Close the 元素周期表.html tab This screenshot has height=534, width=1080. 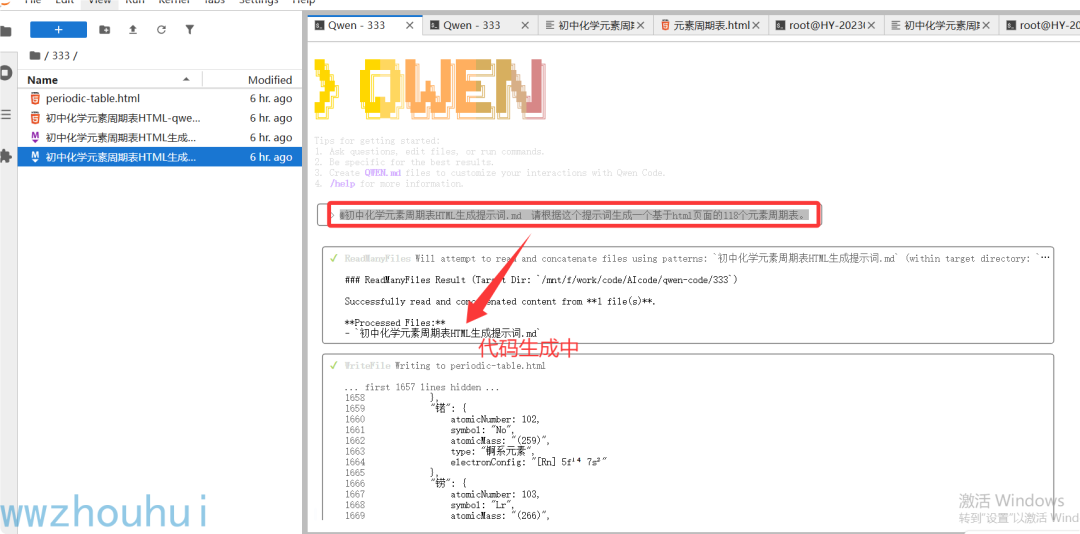click(x=756, y=25)
